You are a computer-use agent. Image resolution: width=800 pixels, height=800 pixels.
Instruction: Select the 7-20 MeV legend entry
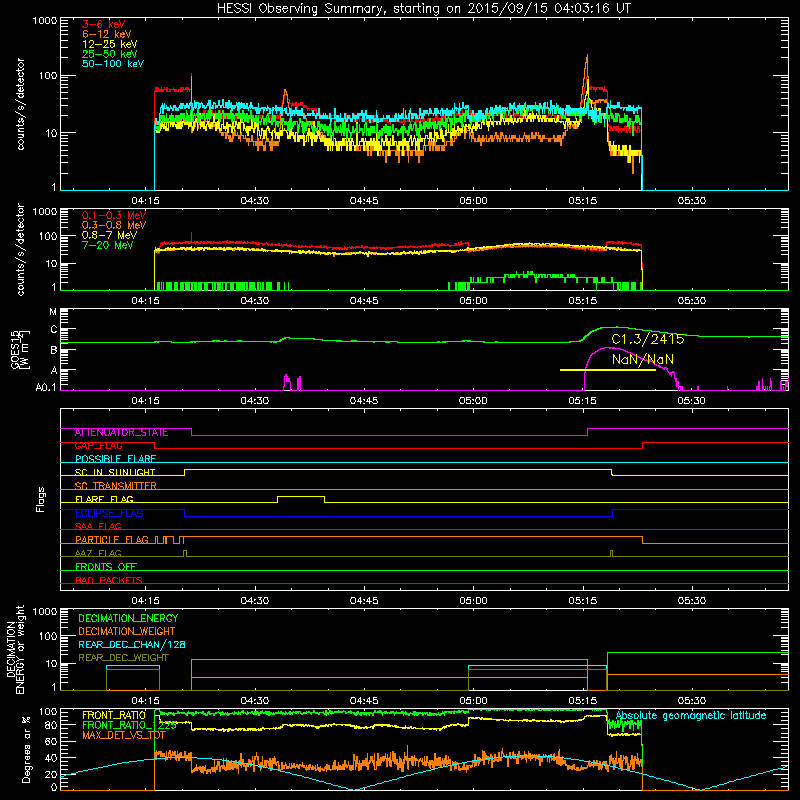click(108, 245)
